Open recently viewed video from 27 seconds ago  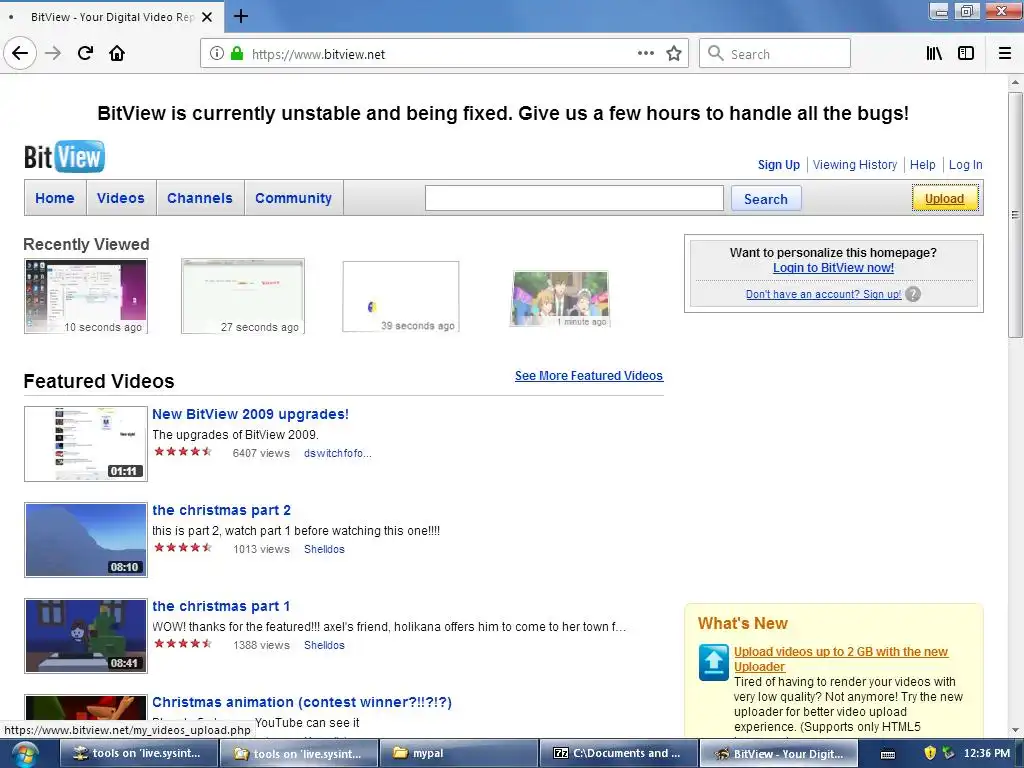pyautogui.click(x=242, y=296)
